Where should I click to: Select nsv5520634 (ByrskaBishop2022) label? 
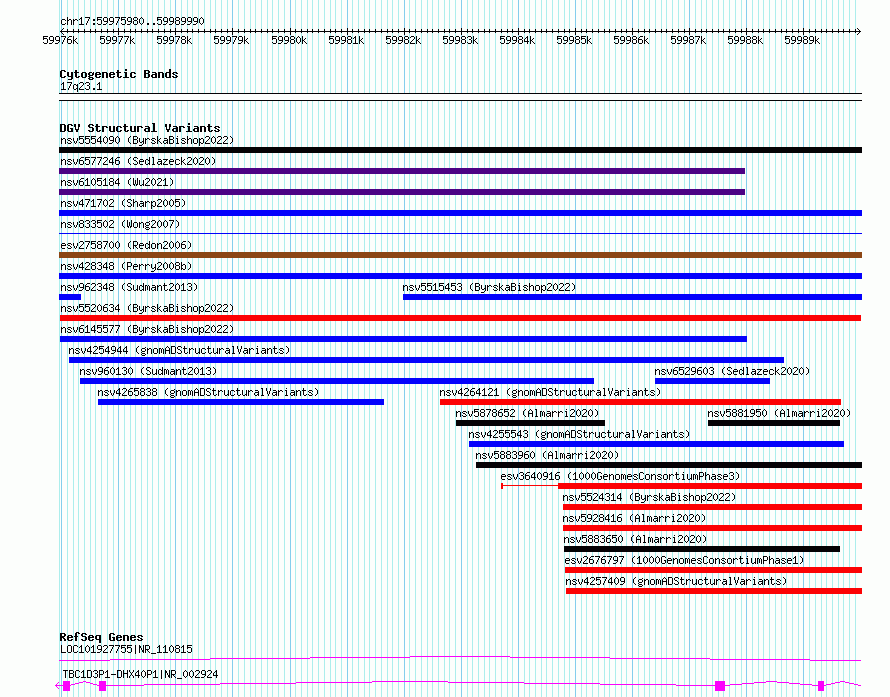point(147,308)
